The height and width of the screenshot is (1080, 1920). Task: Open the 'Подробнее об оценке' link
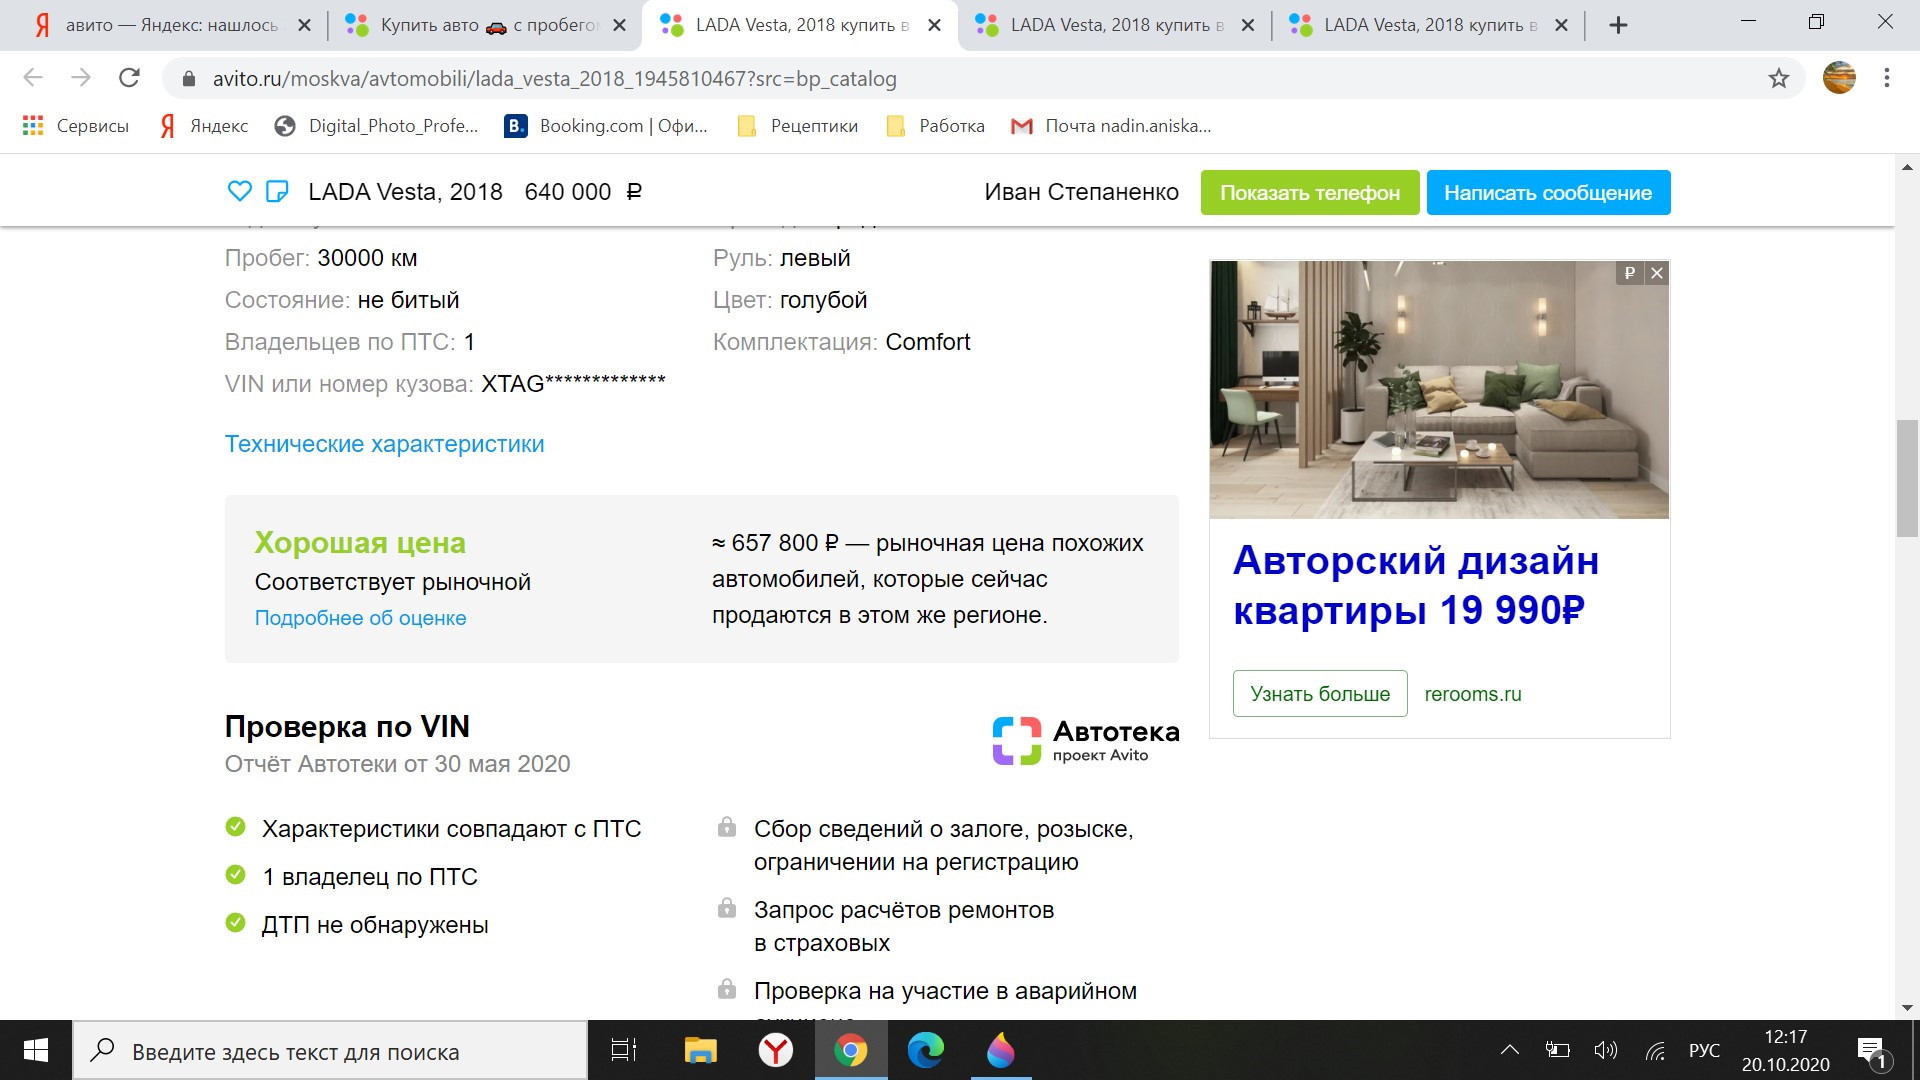tap(360, 618)
